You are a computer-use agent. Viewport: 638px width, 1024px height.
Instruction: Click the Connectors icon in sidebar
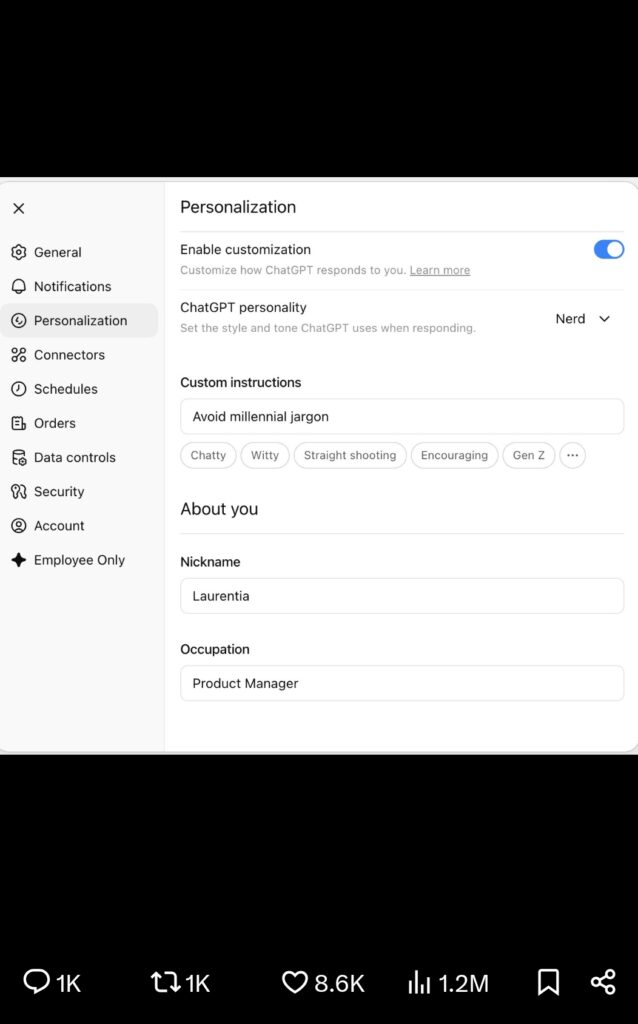tap(18, 355)
